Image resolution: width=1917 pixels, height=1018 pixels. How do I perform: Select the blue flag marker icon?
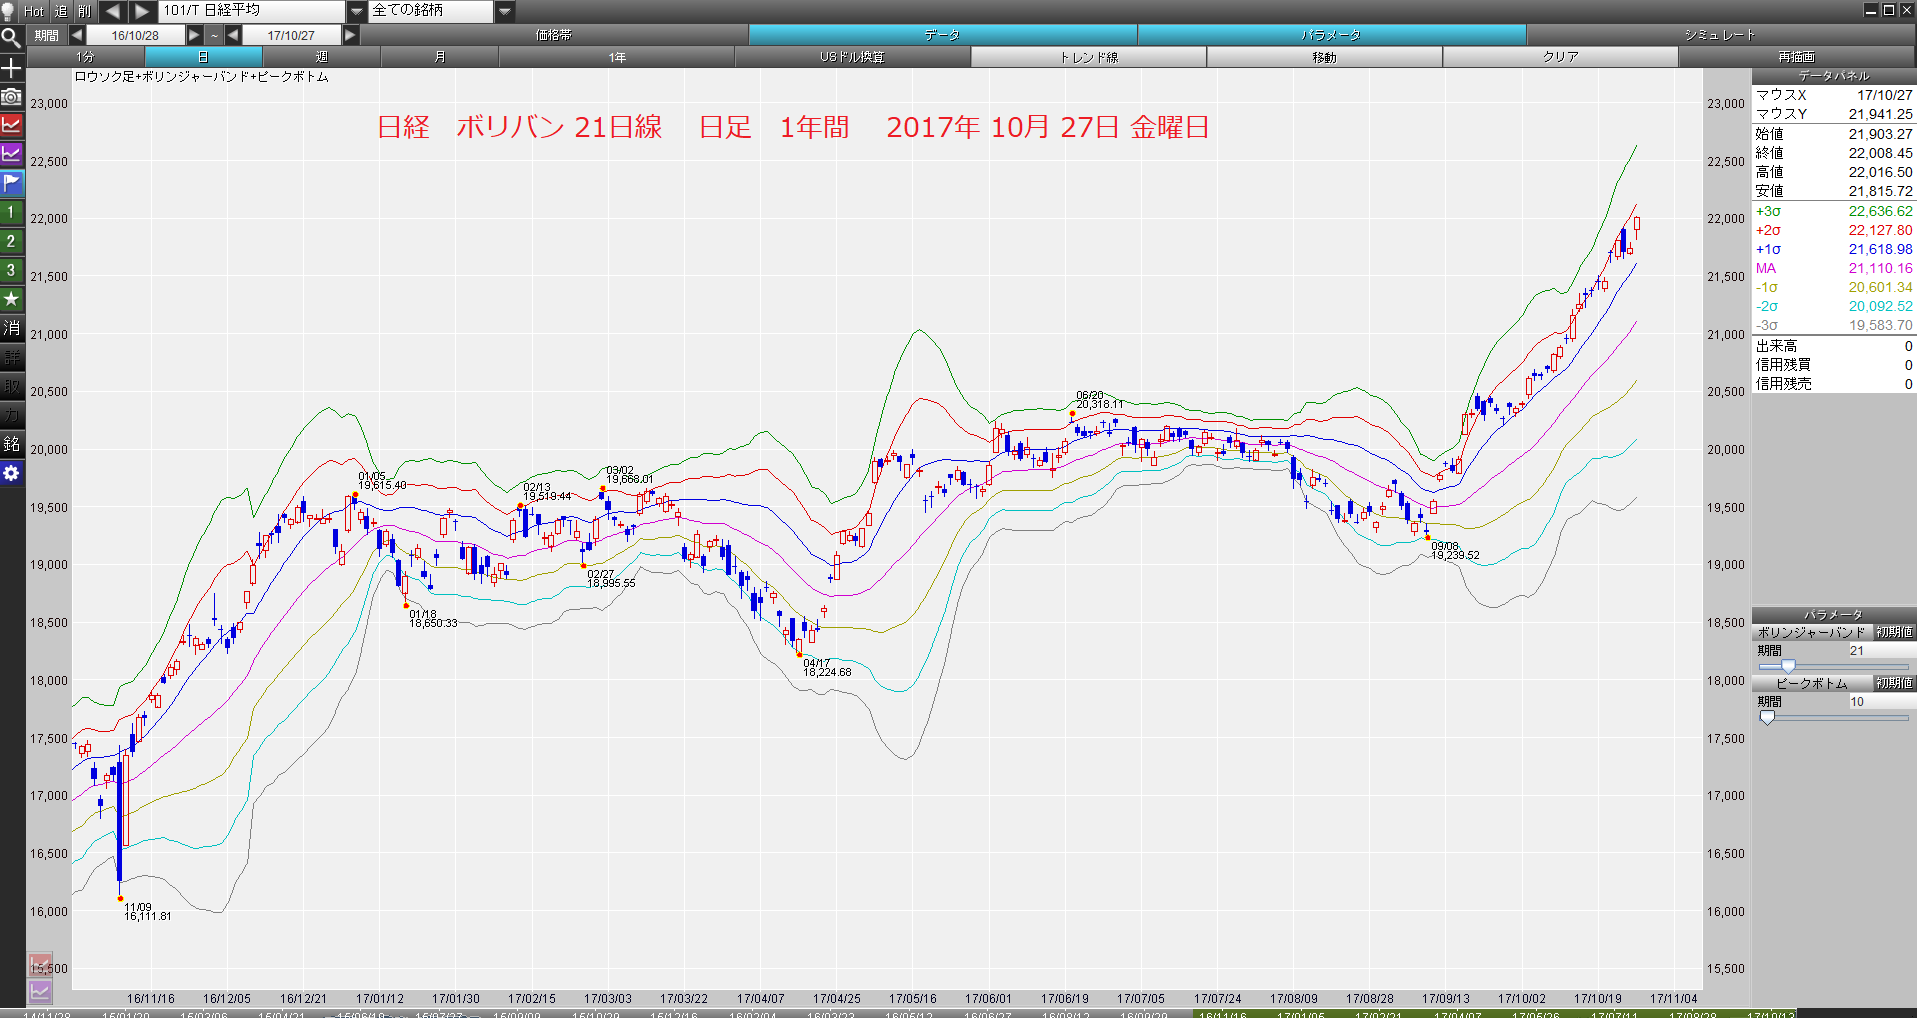11,183
